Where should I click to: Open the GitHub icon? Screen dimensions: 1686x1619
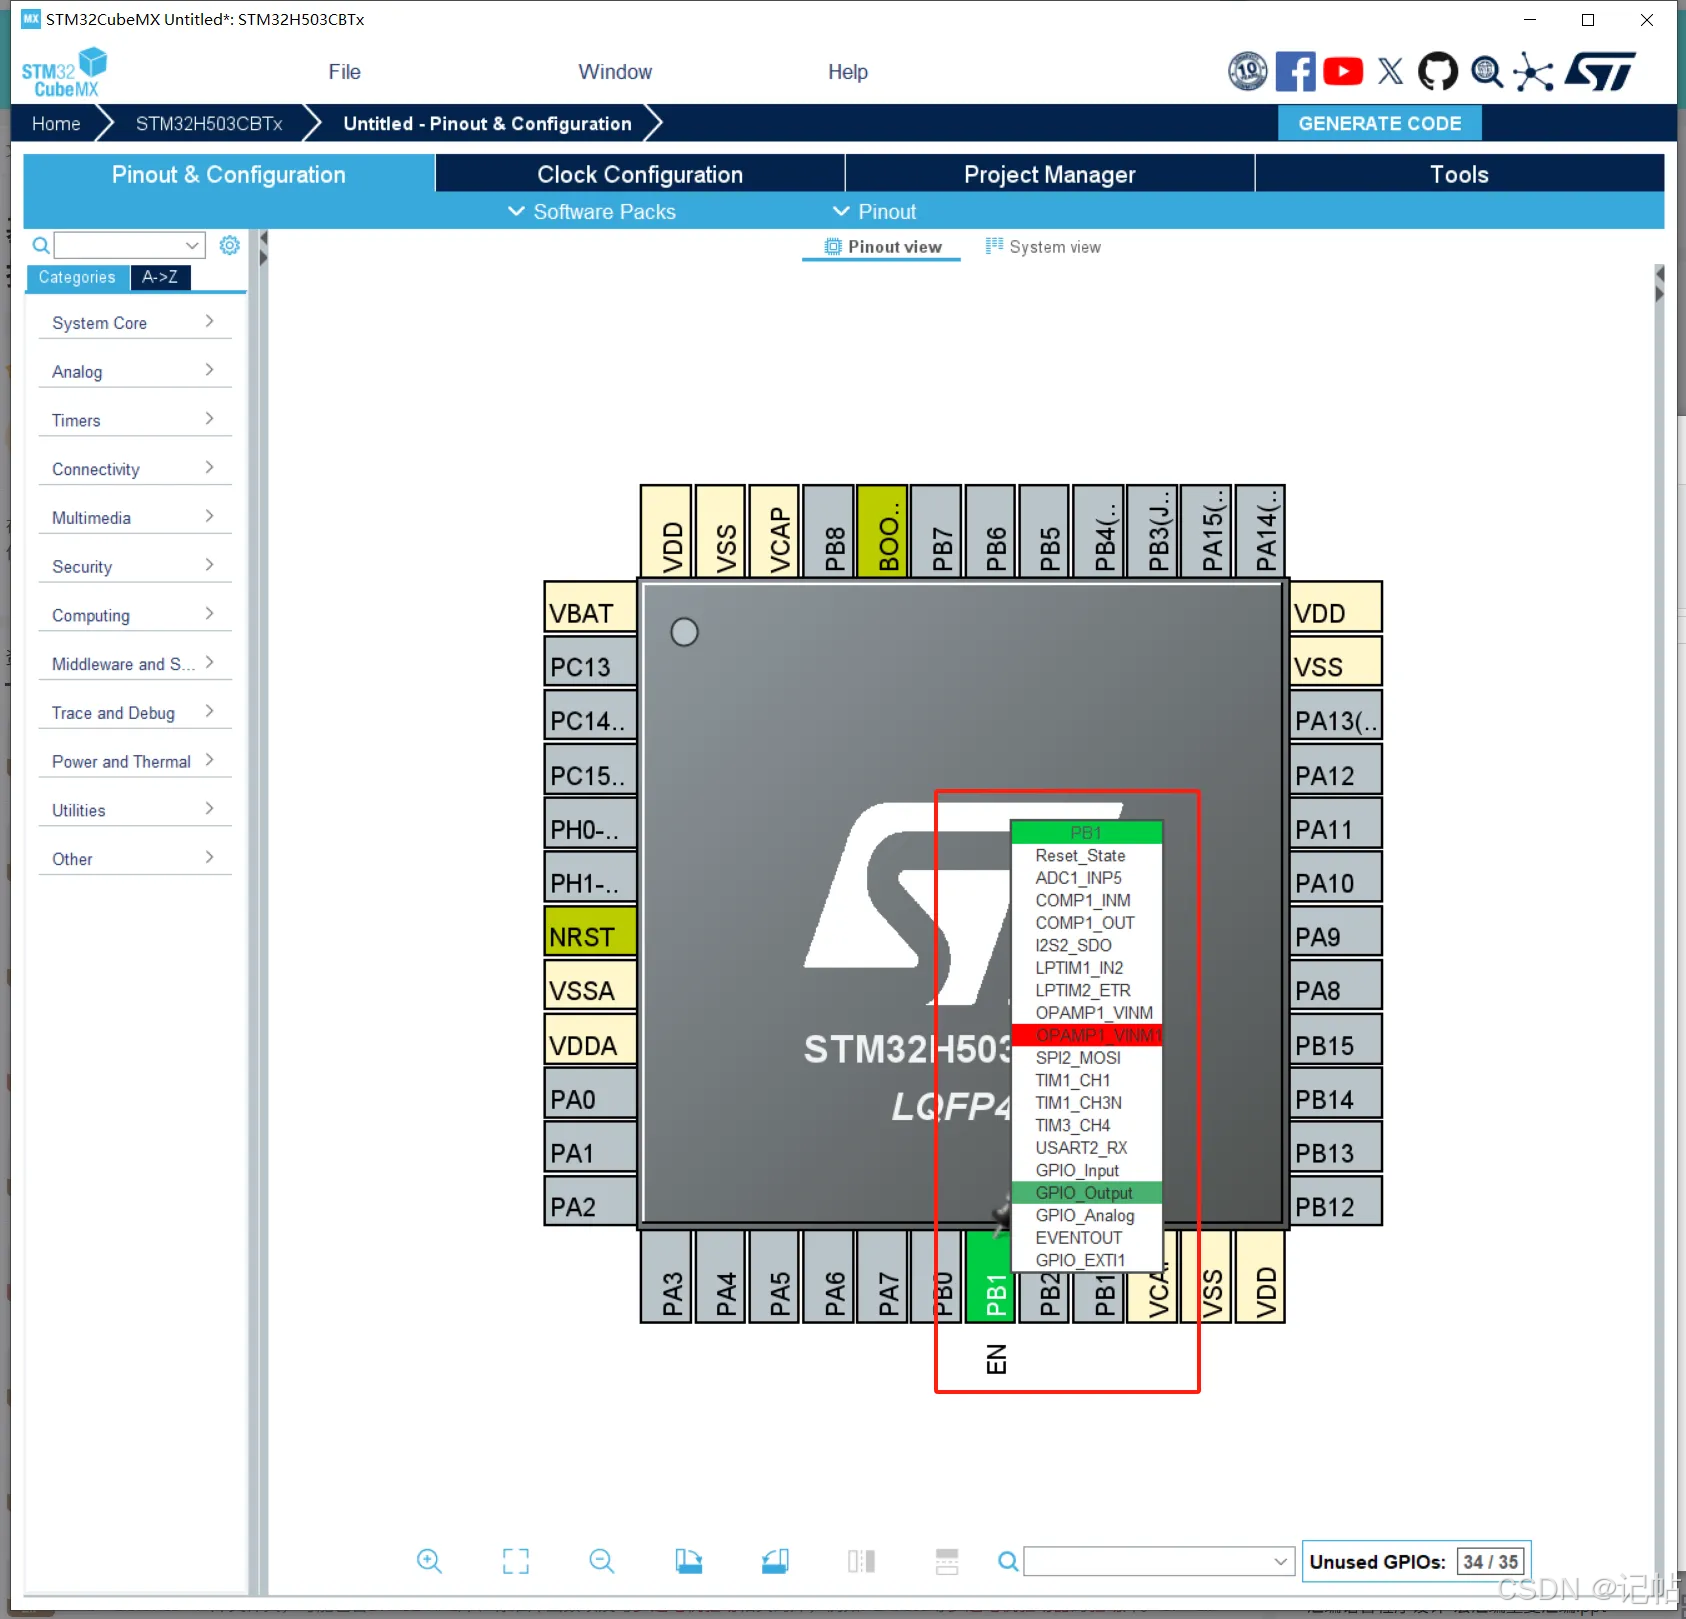[1438, 71]
